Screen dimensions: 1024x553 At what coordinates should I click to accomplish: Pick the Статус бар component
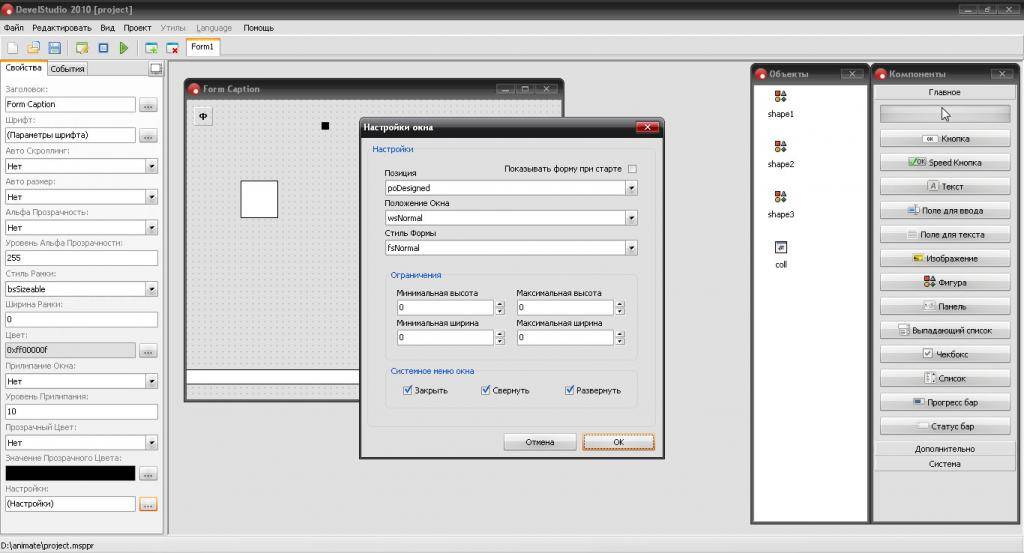[x=945, y=426]
